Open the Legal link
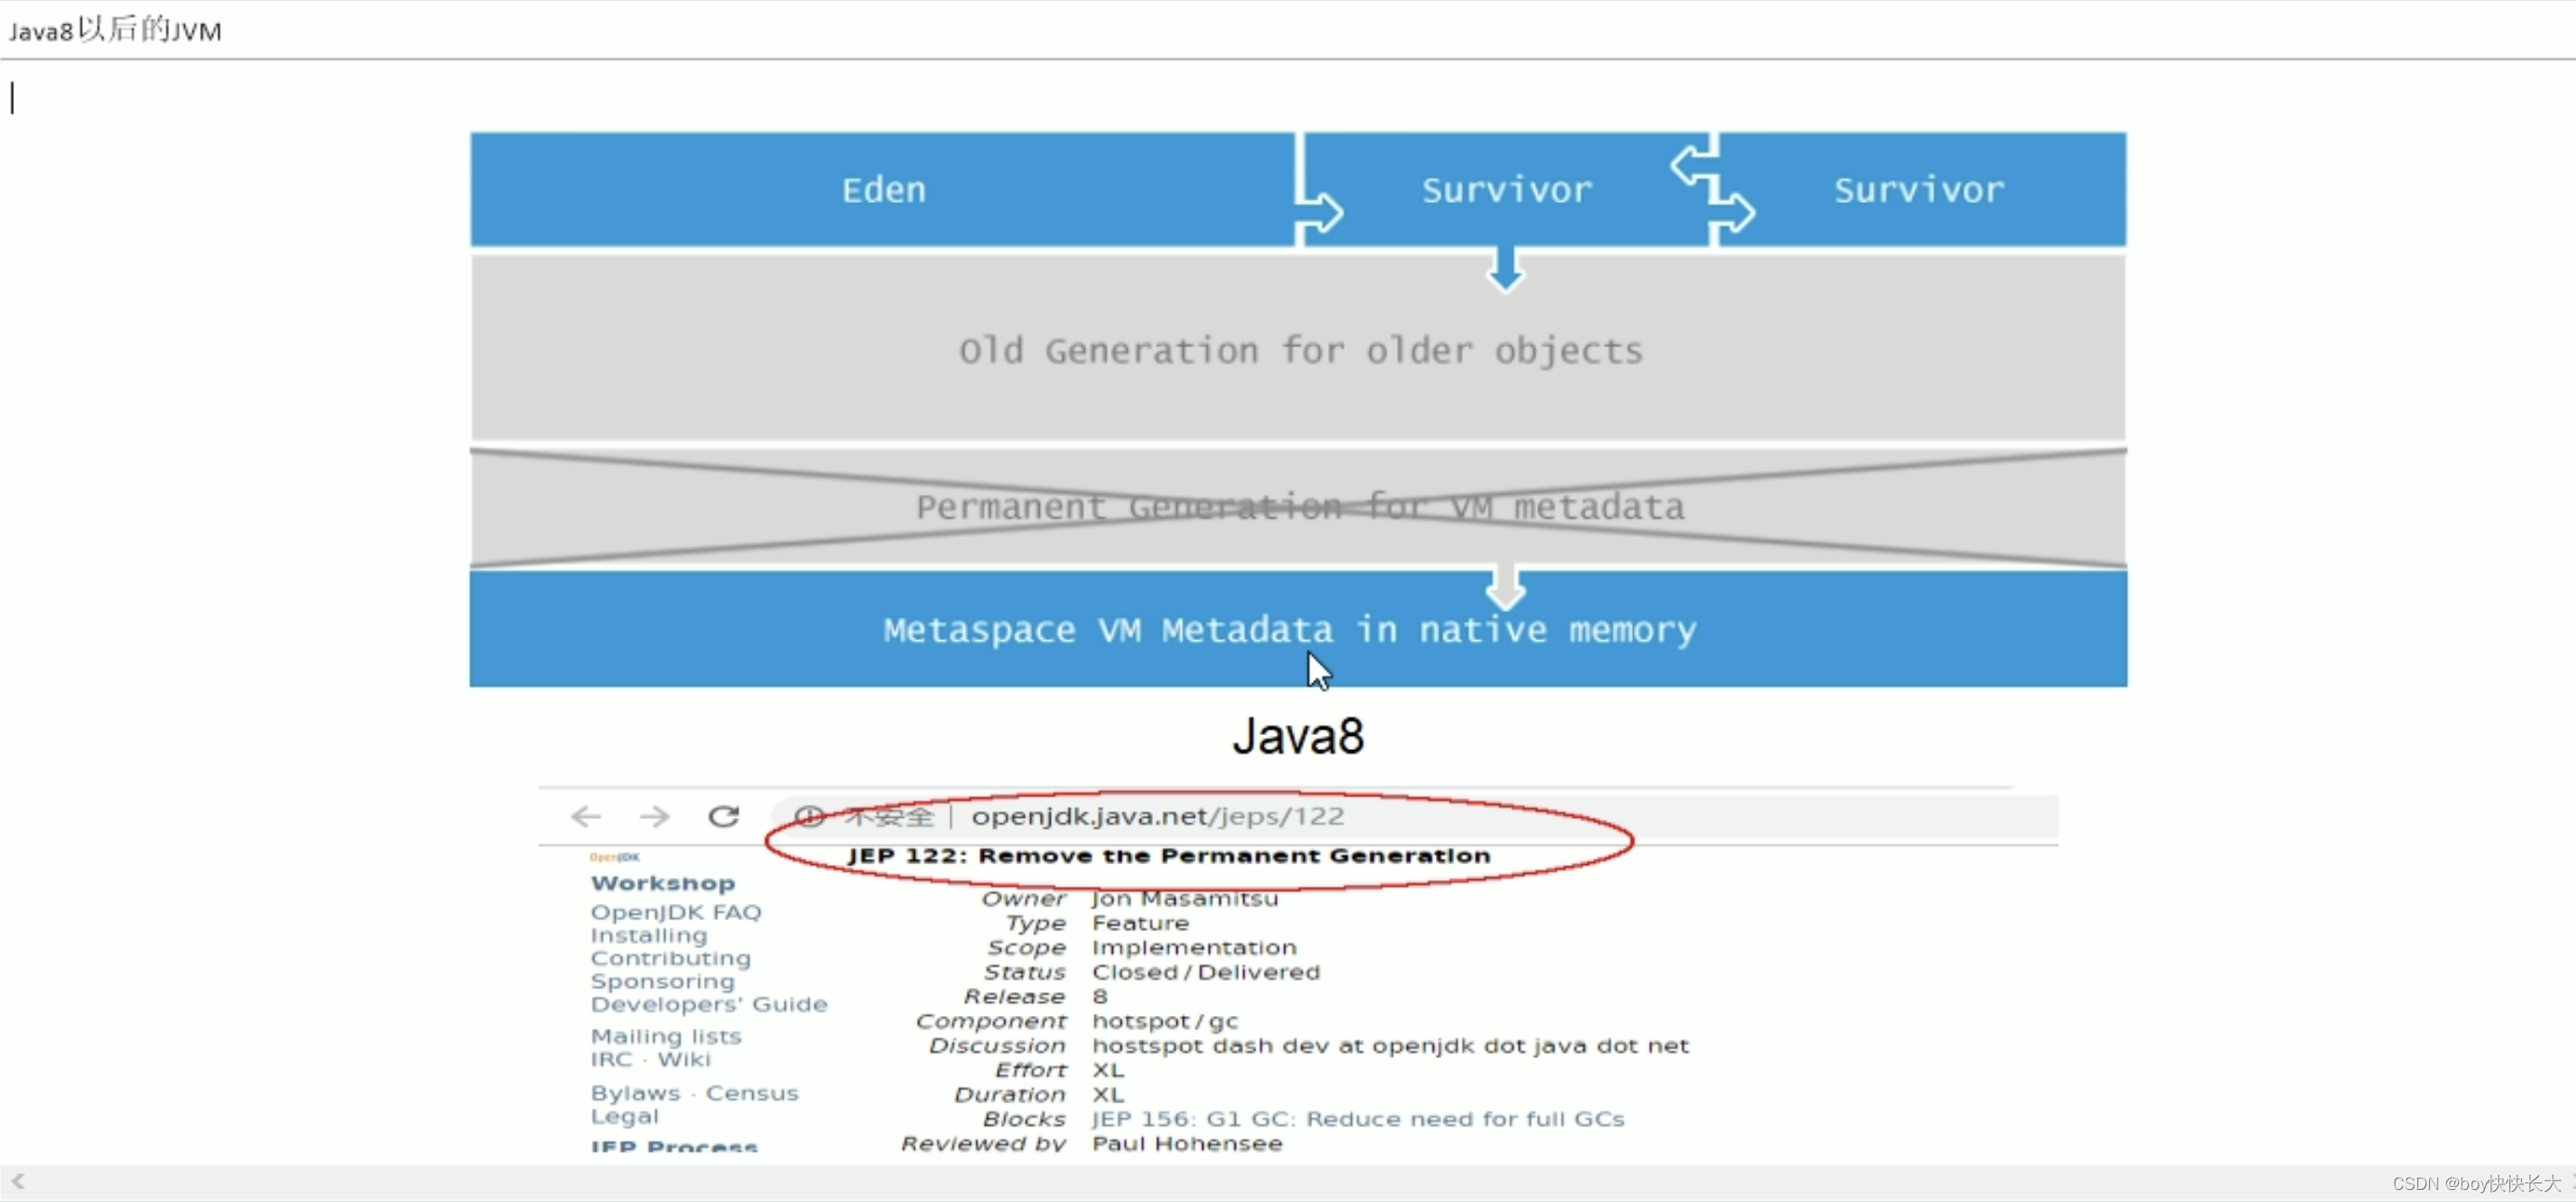Image resolution: width=2576 pixels, height=1202 pixels. click(624, 1116)
